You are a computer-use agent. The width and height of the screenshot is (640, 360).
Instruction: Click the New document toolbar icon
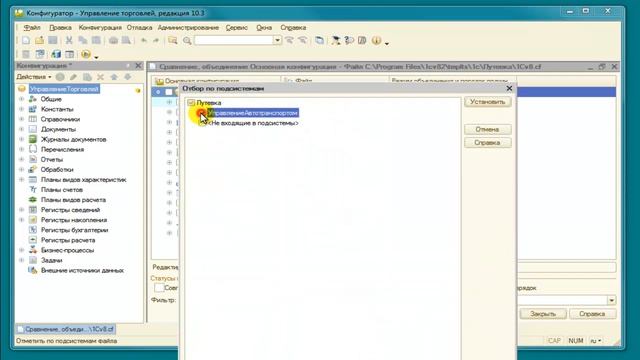tap(26, 40)
